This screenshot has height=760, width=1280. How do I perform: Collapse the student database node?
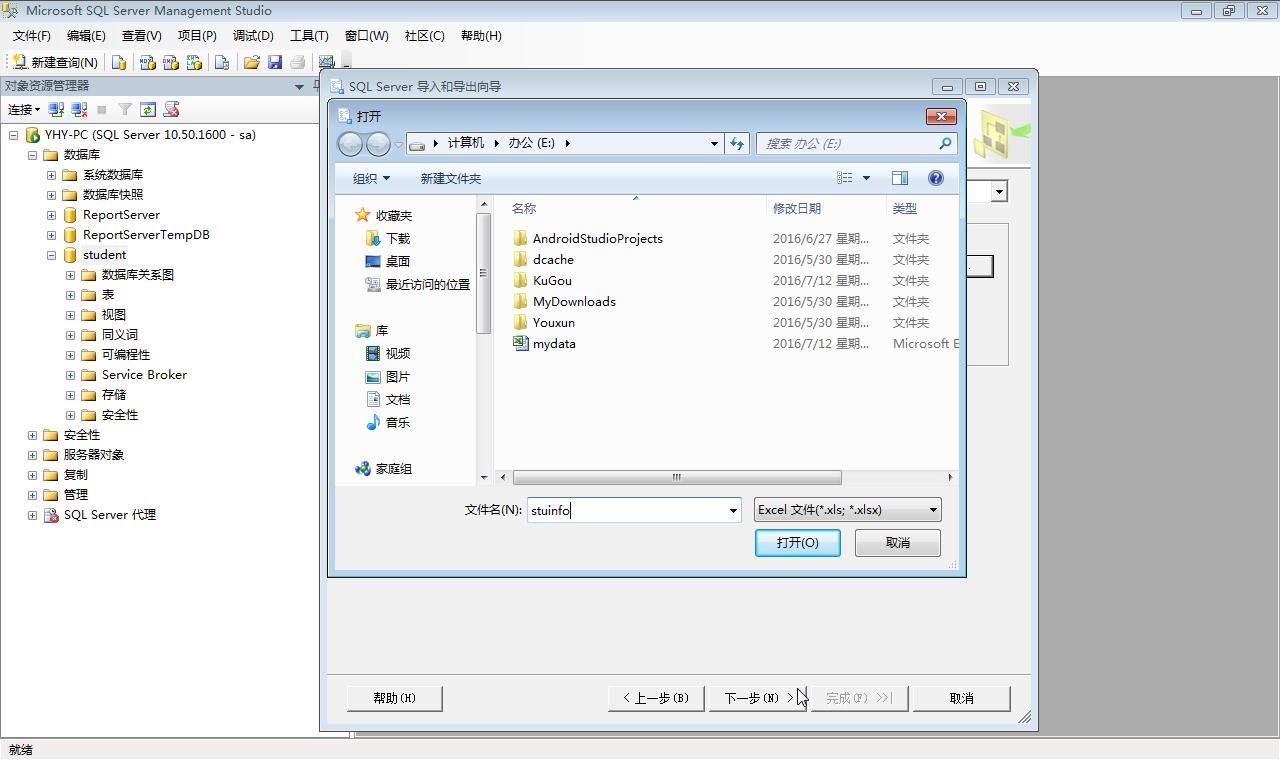pos(51,254)
